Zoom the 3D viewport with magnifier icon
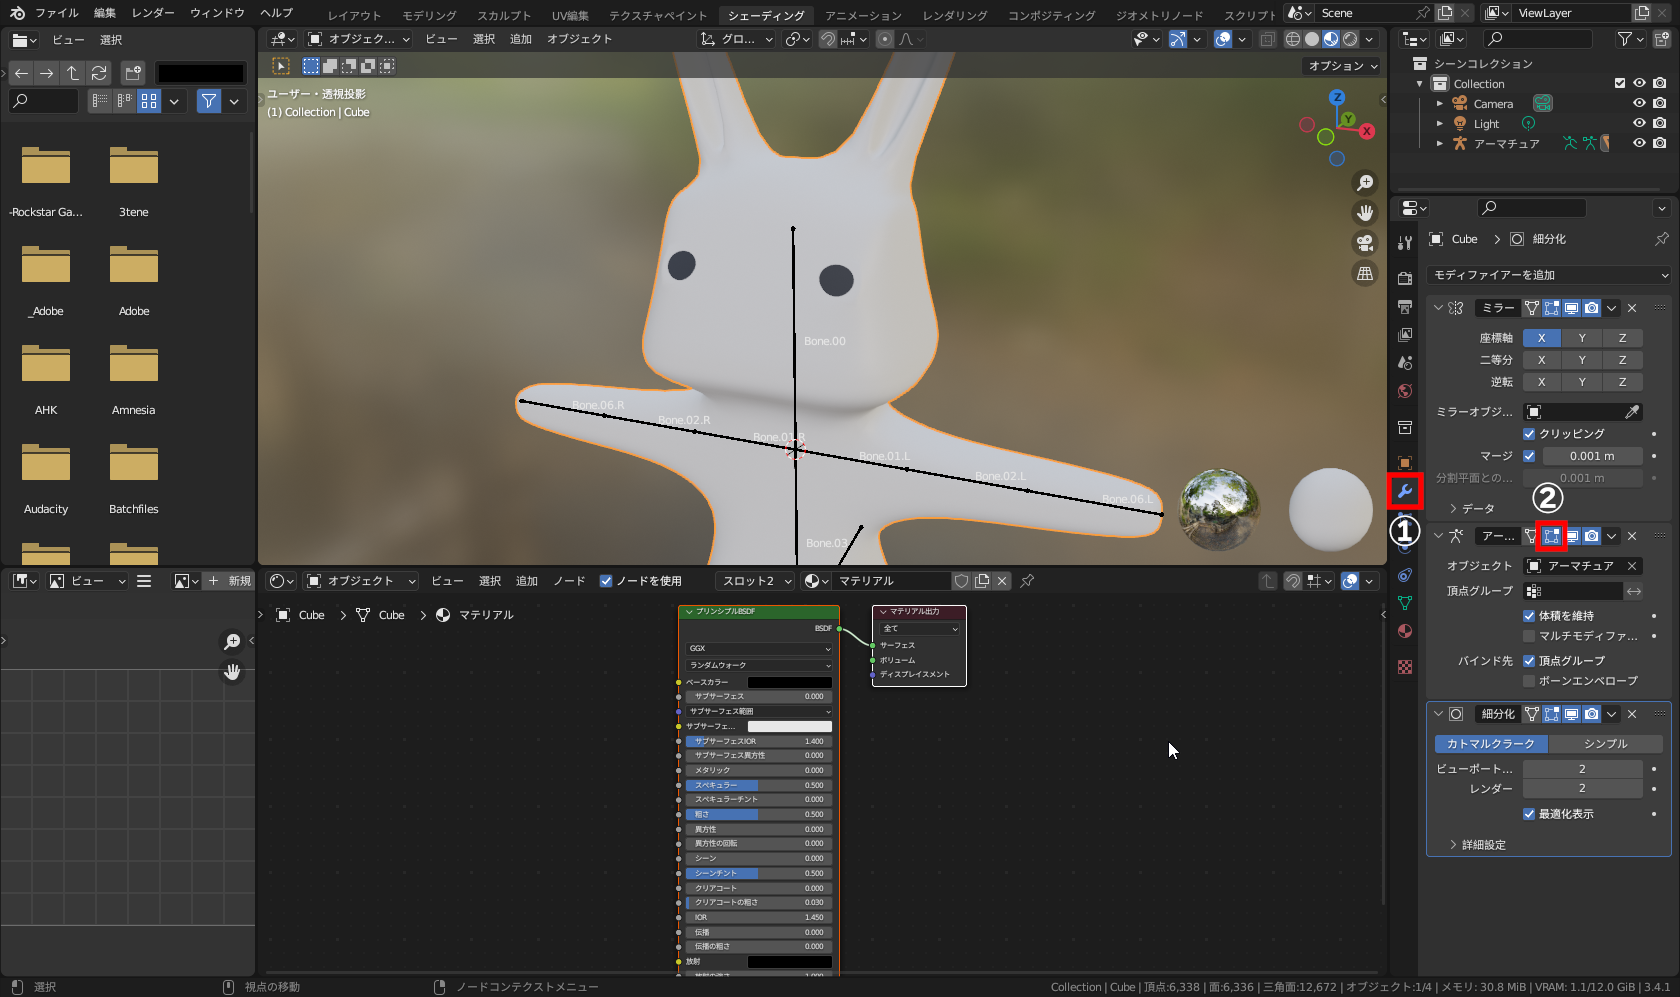This screenshot has height=997, width=1680. [1365, 183]
